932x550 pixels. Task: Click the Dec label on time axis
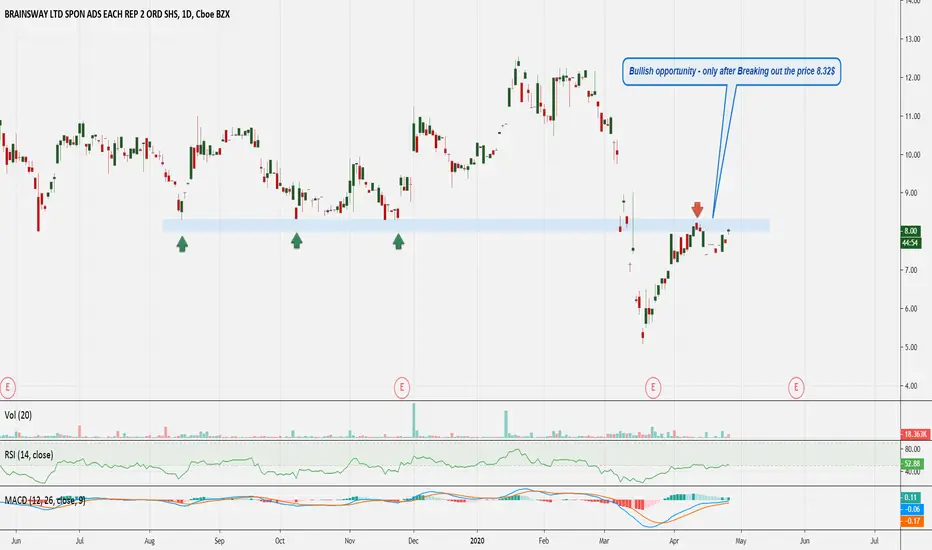coord(413,541)
